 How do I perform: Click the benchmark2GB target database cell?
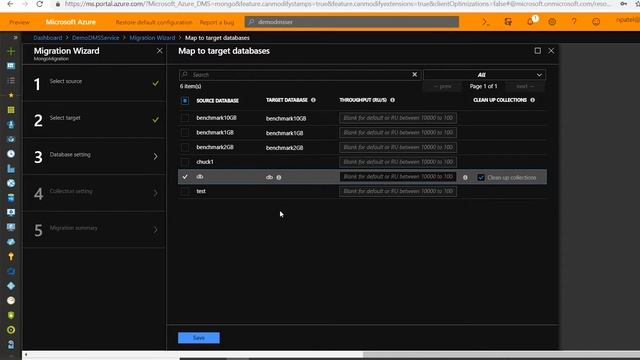284,148
